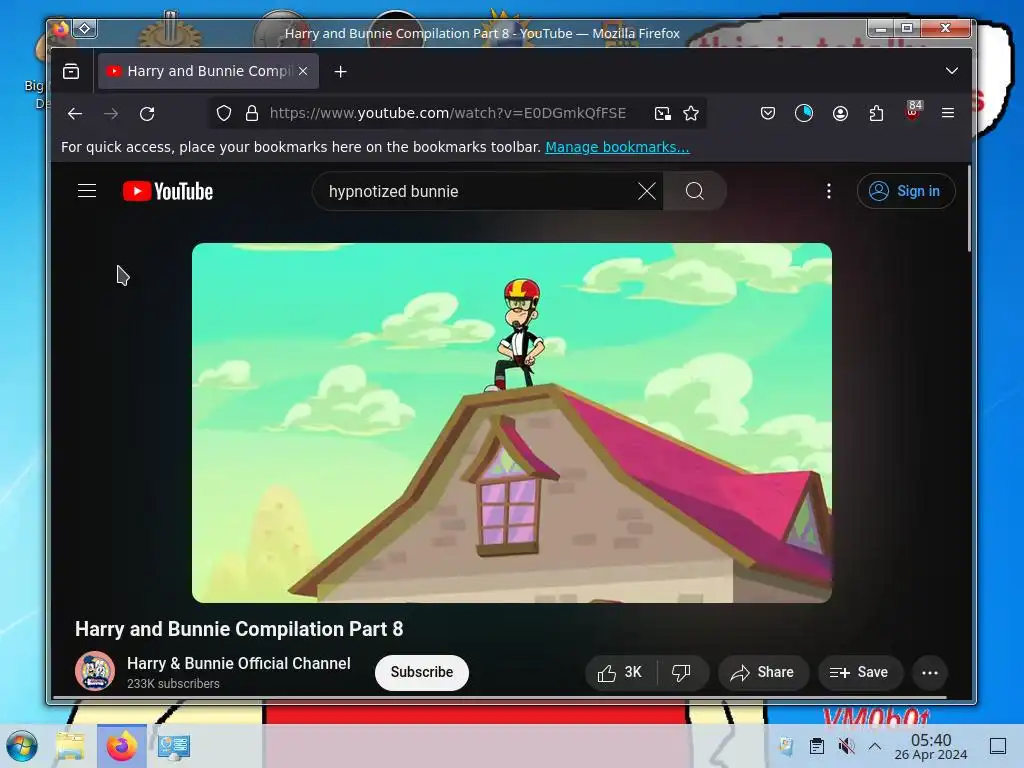Show hidden system tray icons

(875, 746)
